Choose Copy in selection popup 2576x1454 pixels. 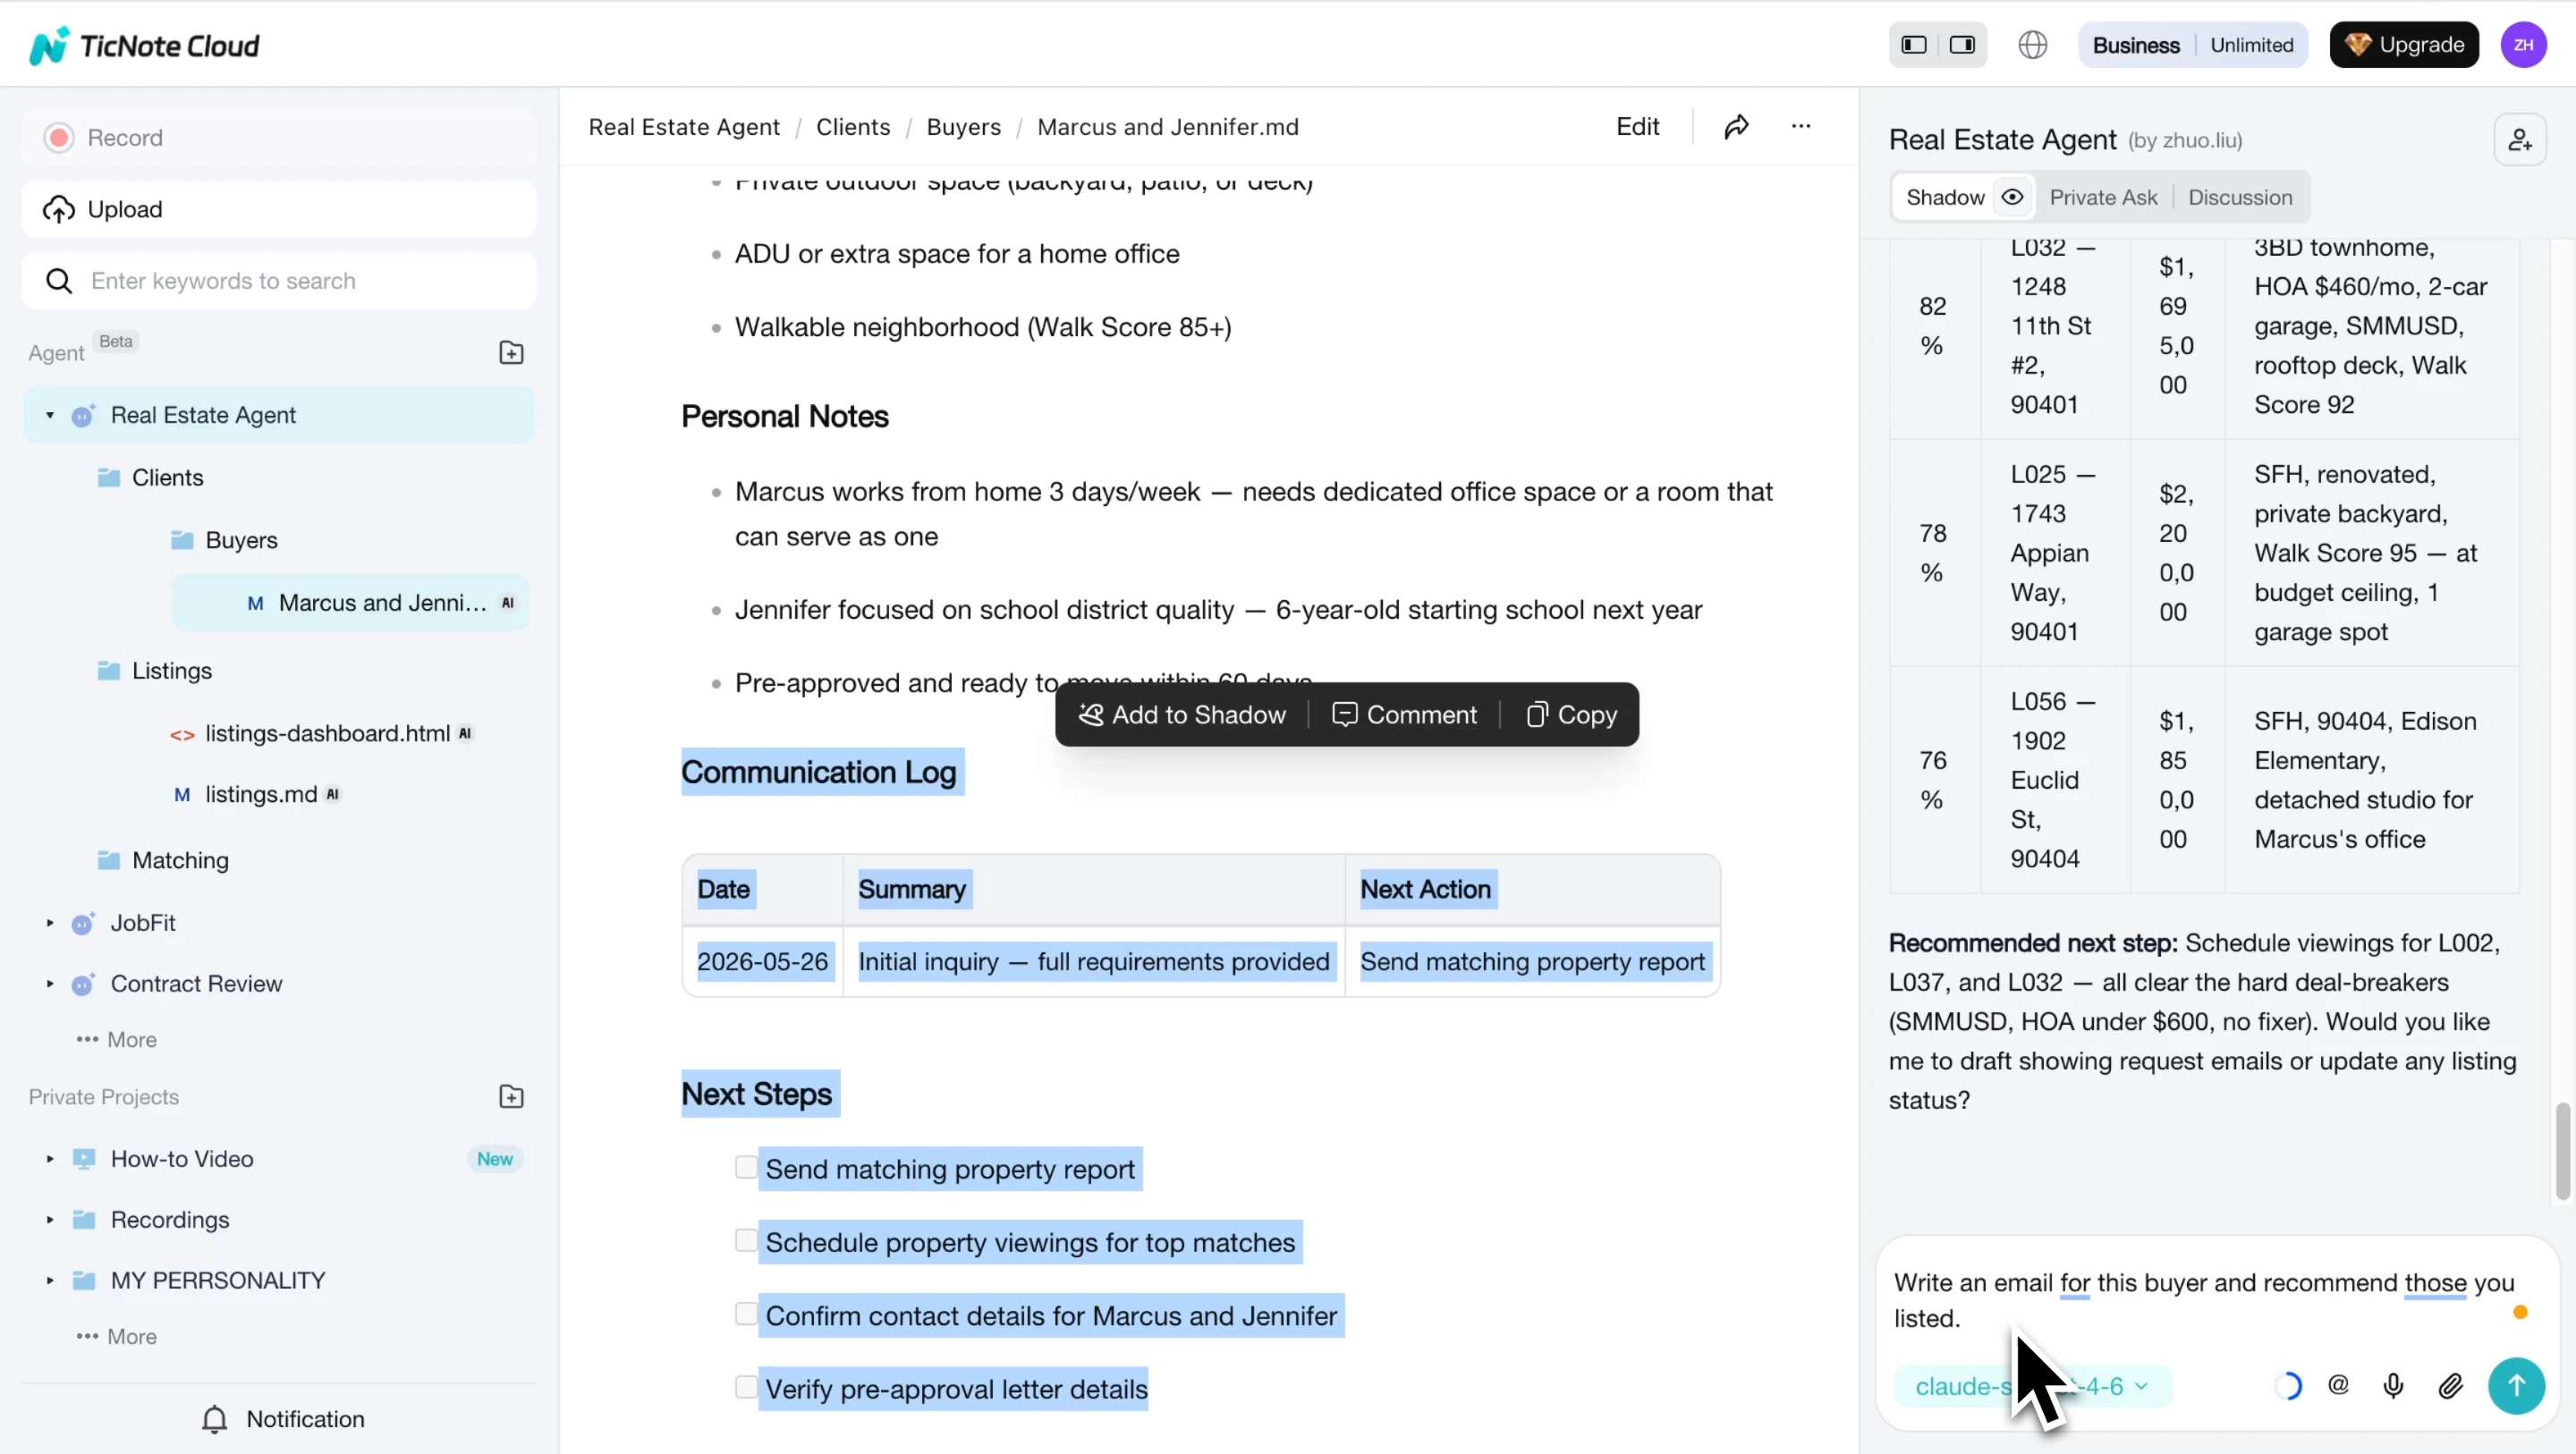click(x=1572, y=715)
